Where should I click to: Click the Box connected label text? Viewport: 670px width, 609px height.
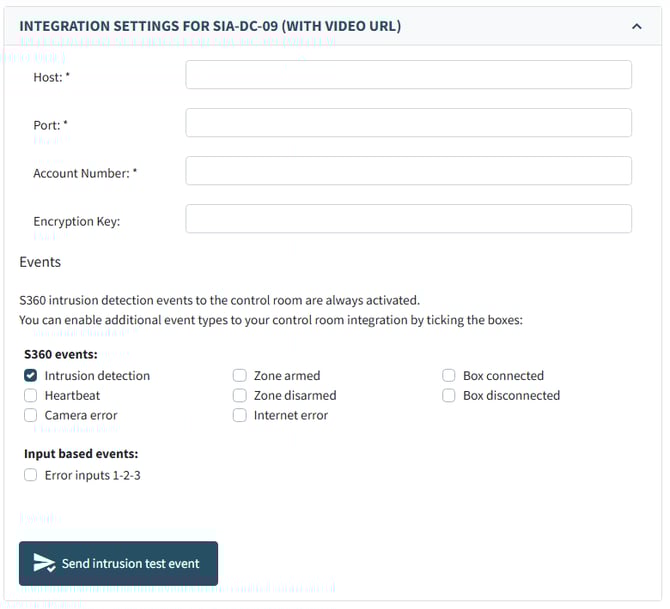[x=503, y=376]
